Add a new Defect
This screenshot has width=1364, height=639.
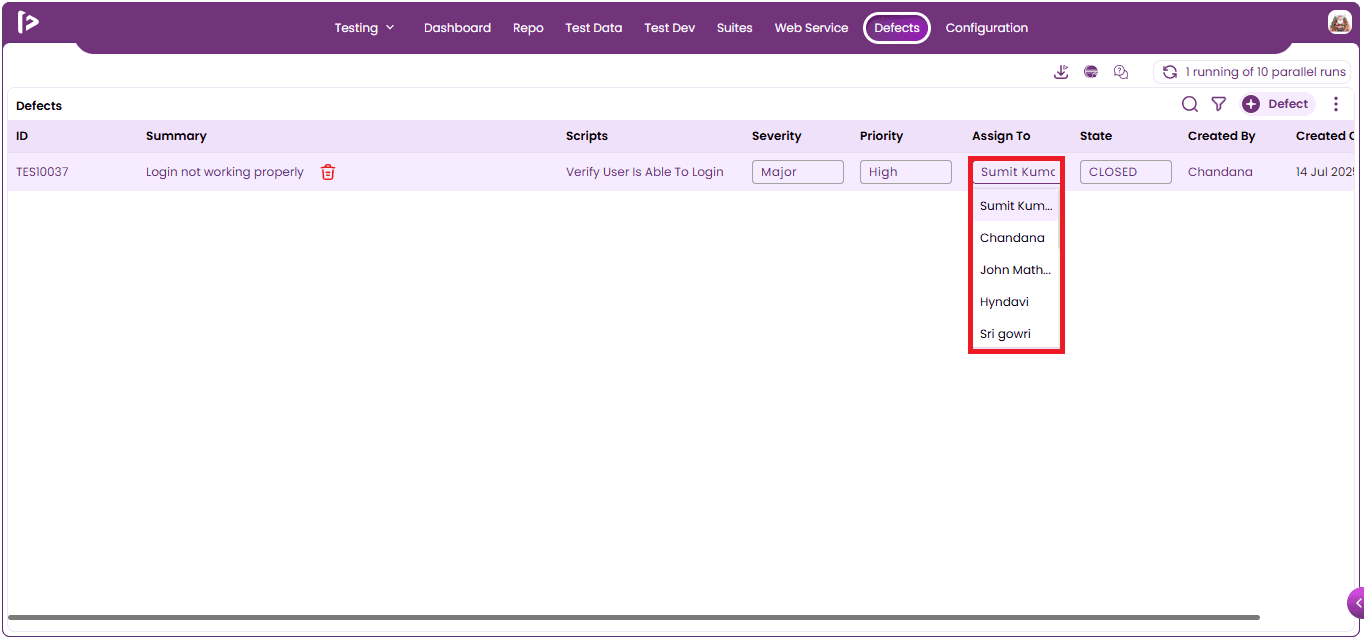[1277, 104]
